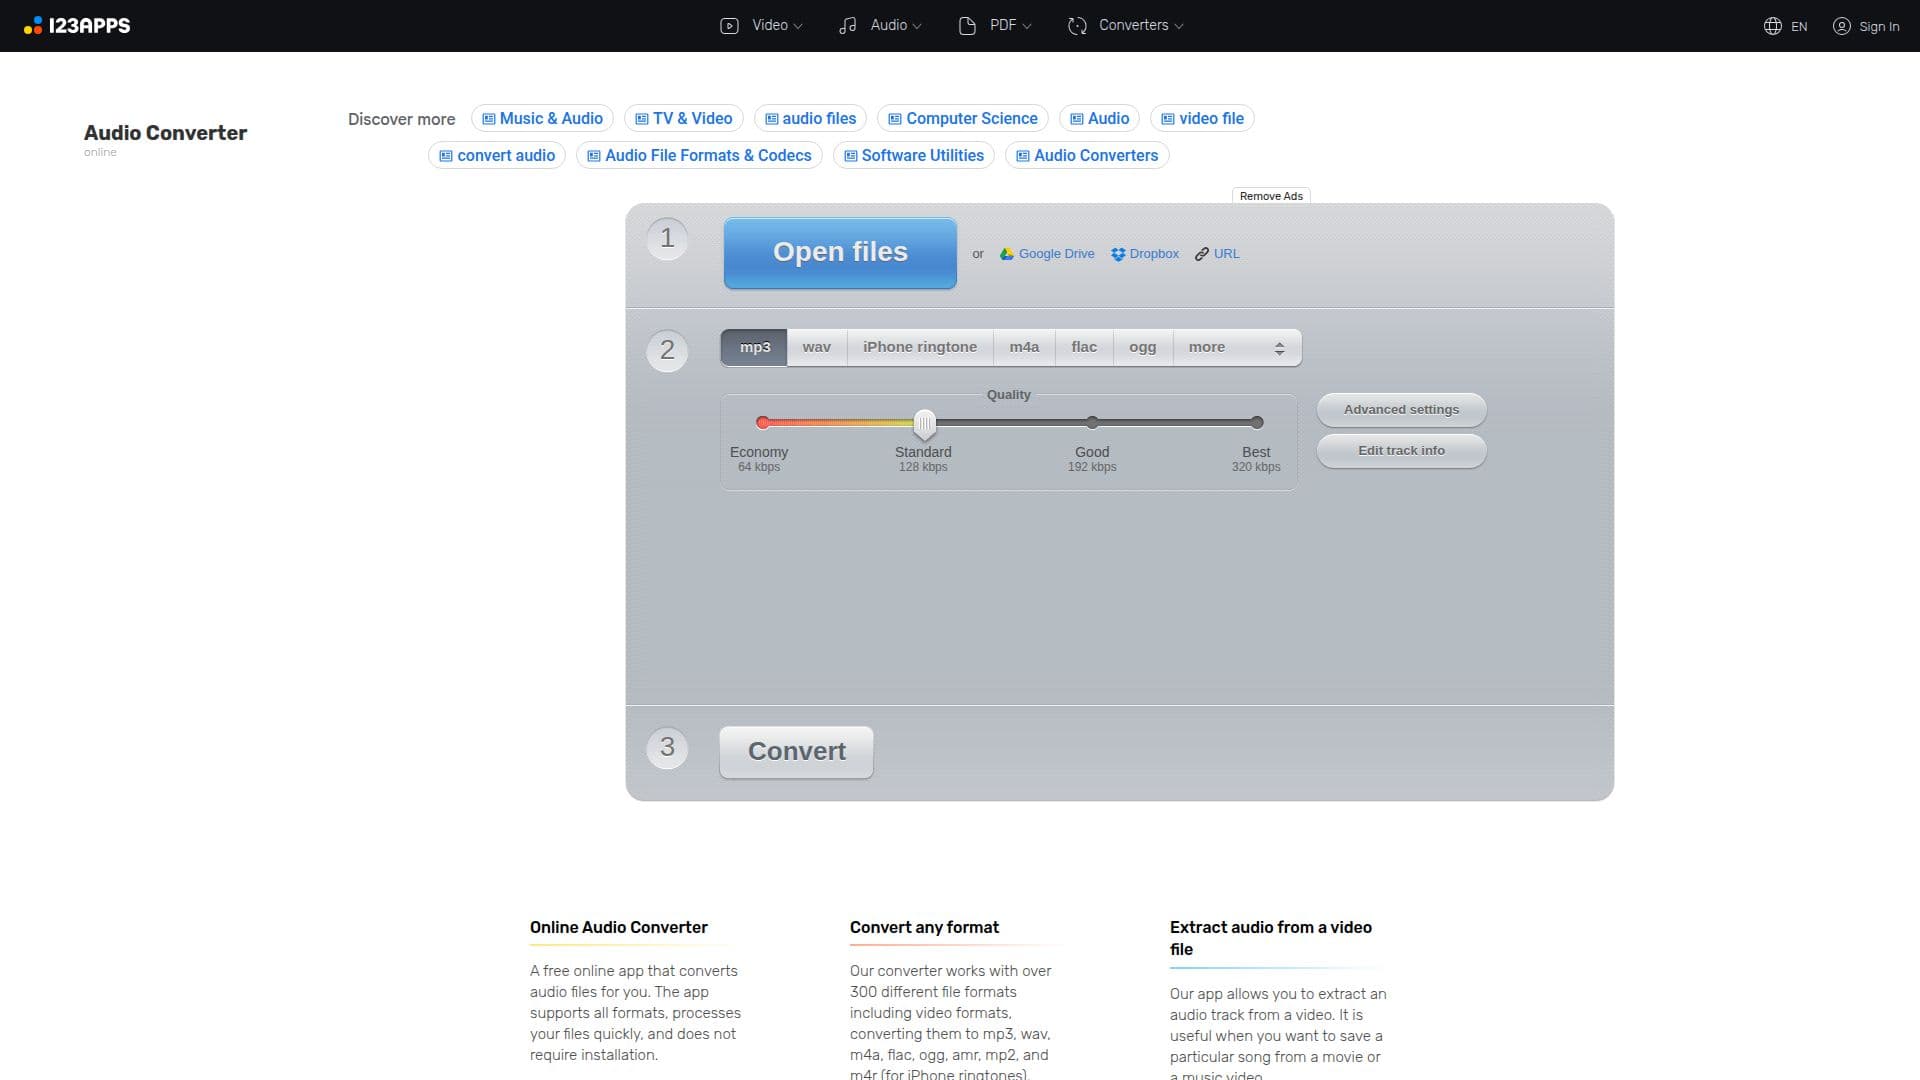This screenshot has width=1920, height=1080.
Task: Open the URL link file option
Action: tap(1217, 254)
